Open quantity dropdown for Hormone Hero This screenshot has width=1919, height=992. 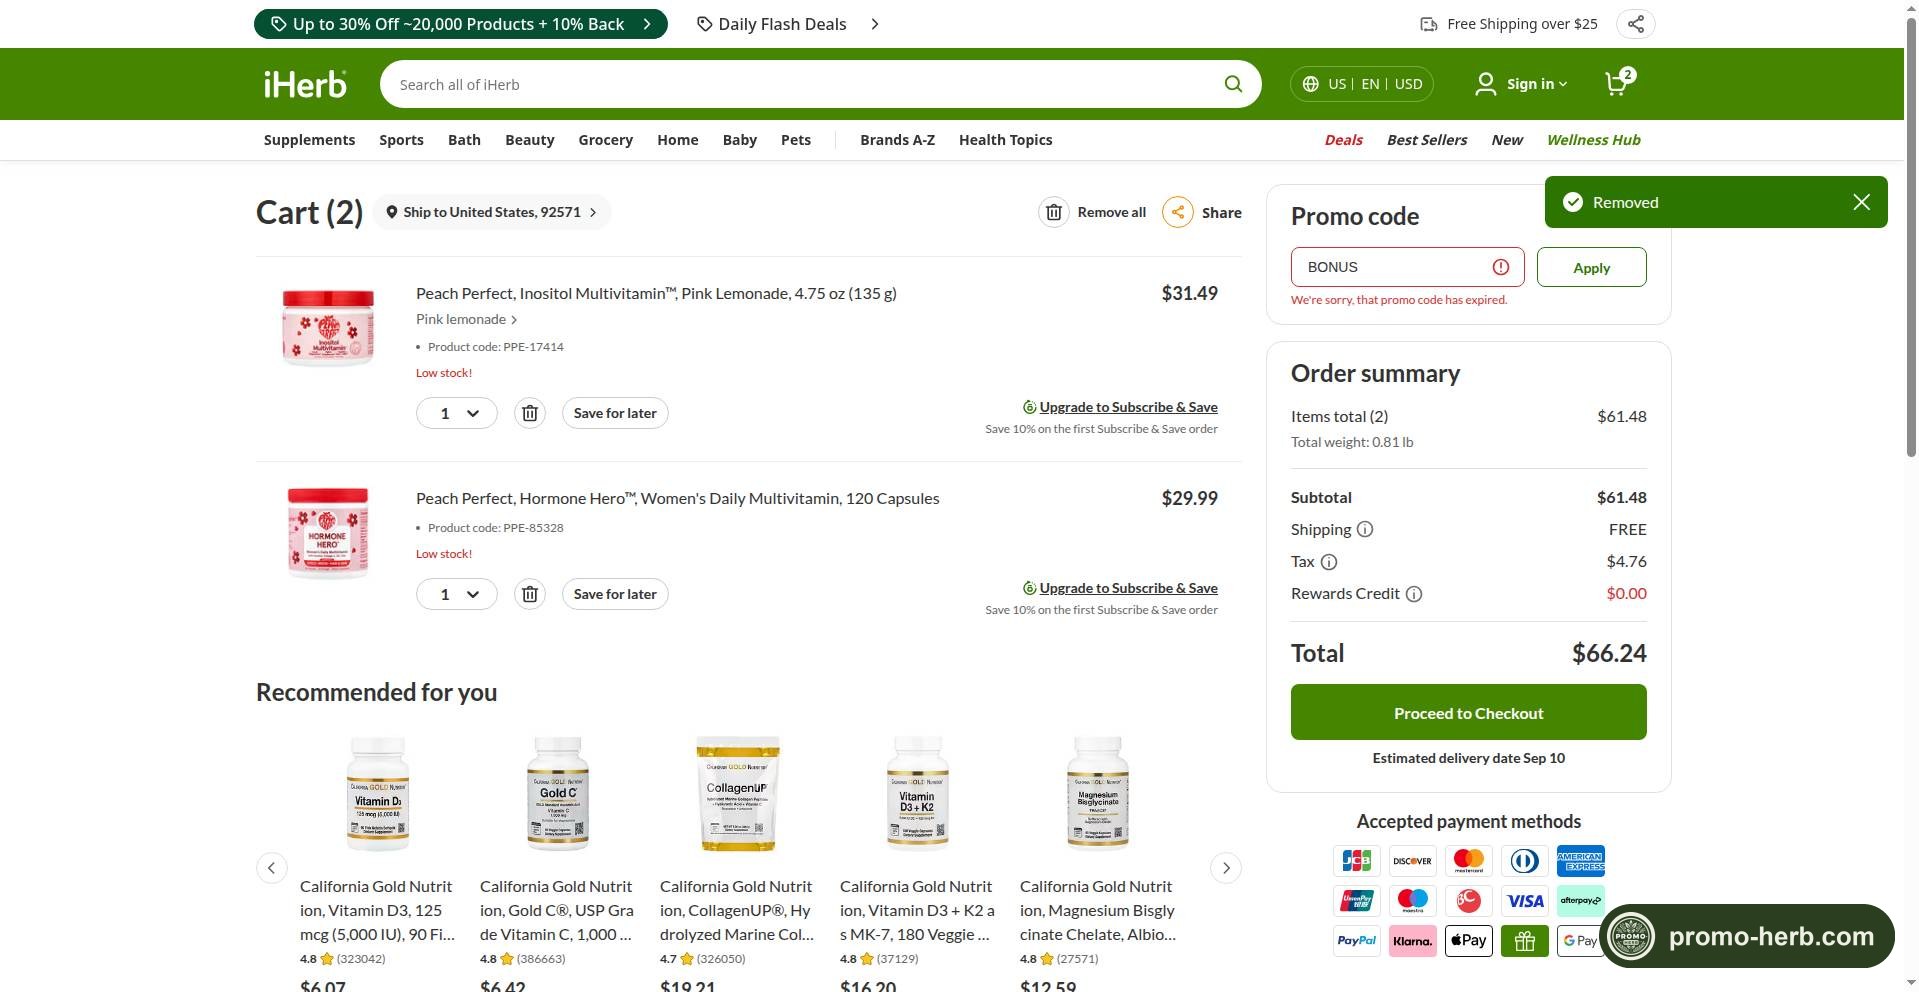(x=457, y=594)
